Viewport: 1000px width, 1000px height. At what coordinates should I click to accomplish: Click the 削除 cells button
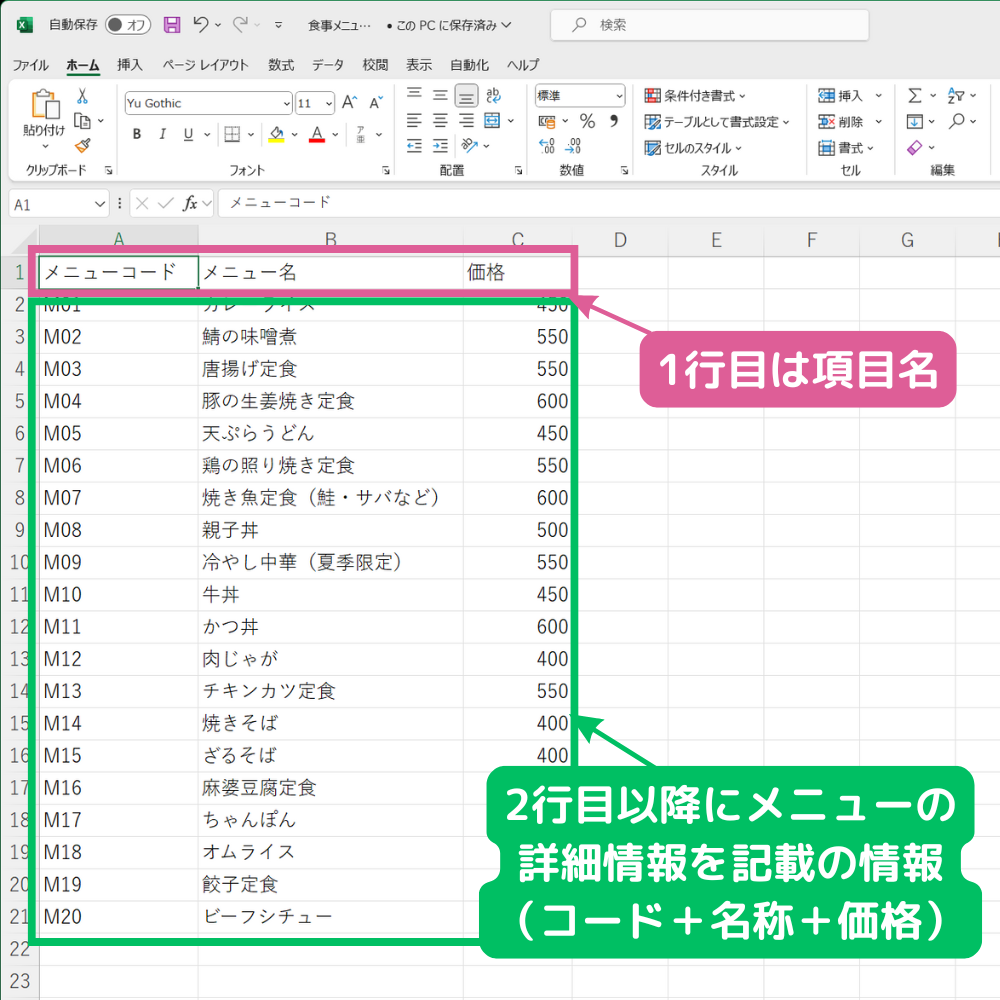841,122
